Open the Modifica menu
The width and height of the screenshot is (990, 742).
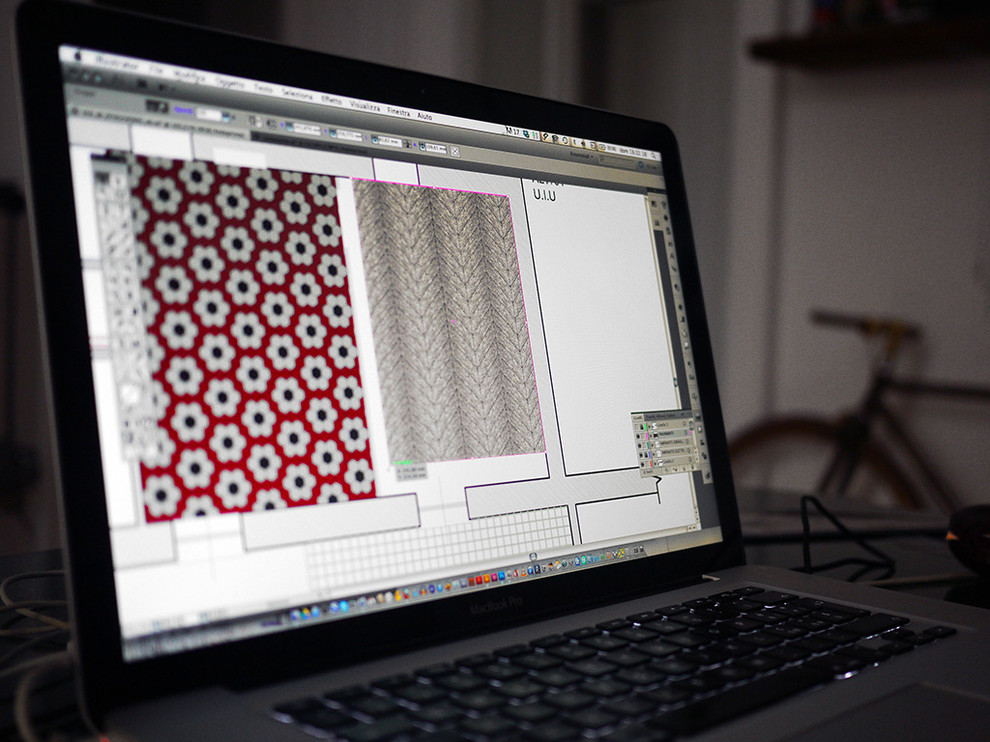tap(187, 76)
